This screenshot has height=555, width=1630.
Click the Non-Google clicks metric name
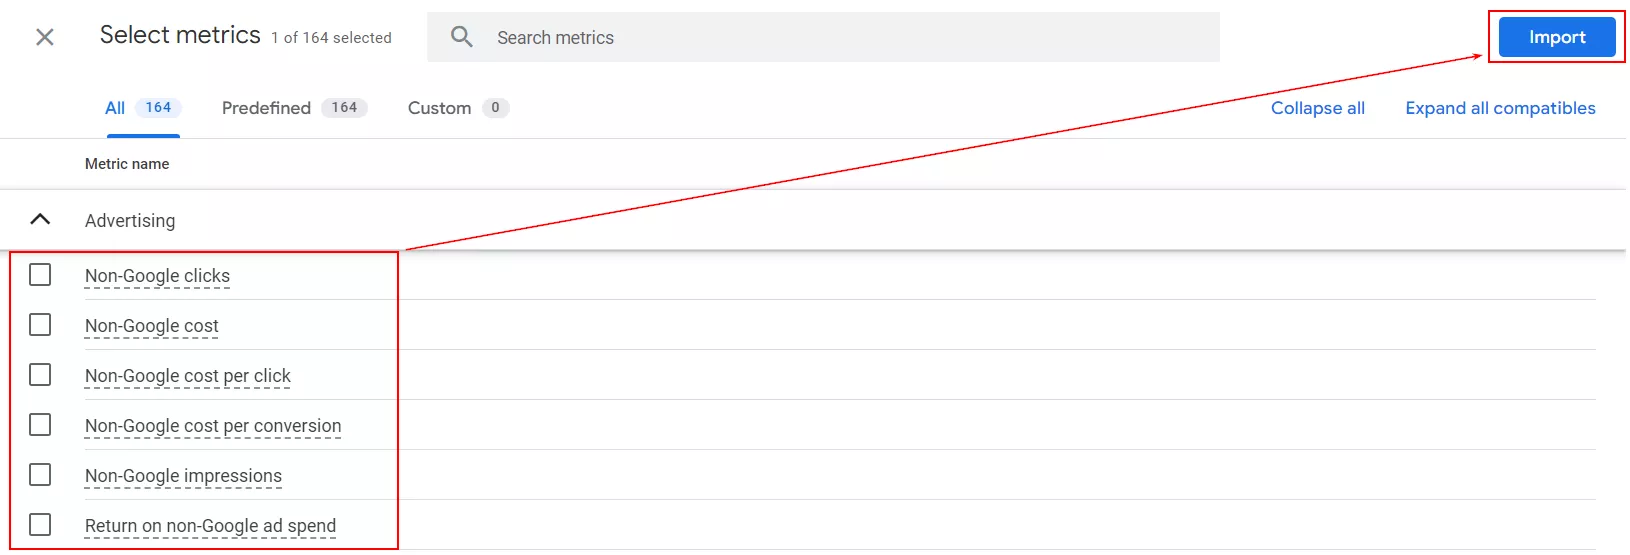tap(157, 276)
